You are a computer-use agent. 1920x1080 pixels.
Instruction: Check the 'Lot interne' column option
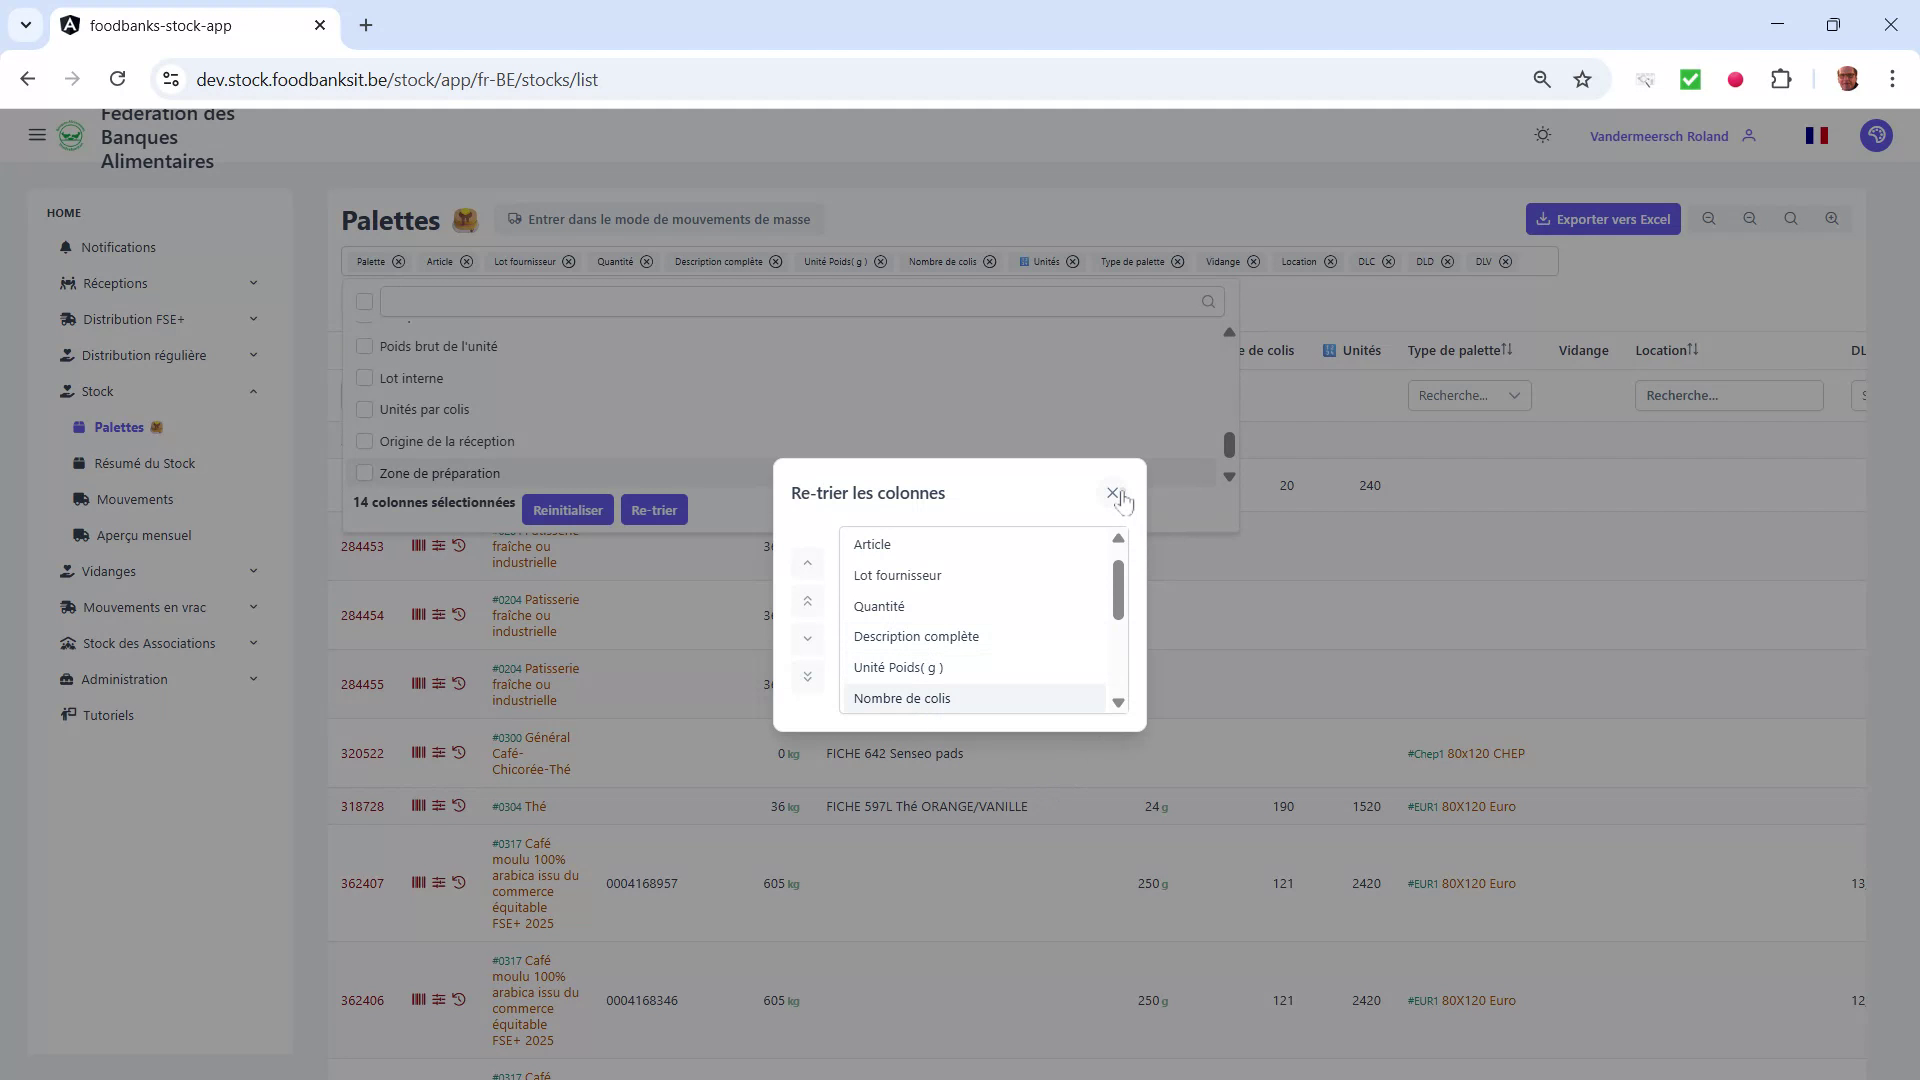(365, 378)
